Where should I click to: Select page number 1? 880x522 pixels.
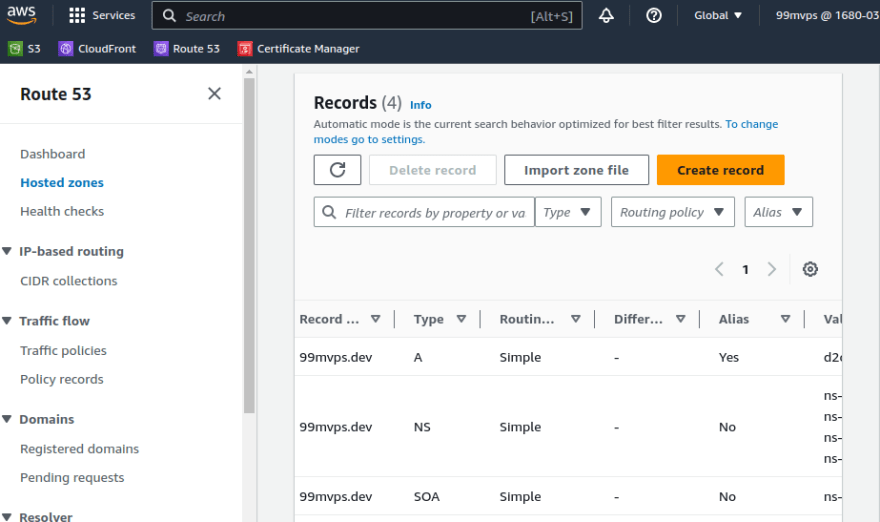(x=745, y=269)
